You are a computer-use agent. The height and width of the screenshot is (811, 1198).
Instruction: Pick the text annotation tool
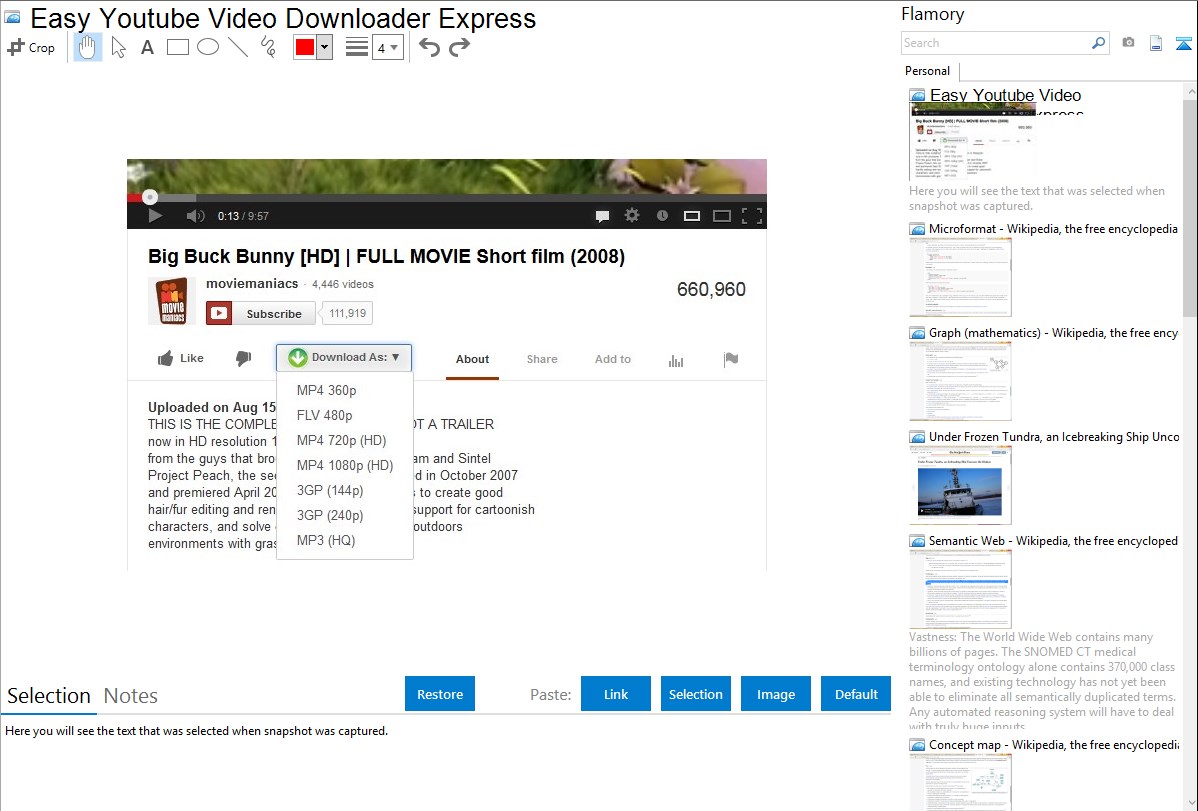click(147, 47)
